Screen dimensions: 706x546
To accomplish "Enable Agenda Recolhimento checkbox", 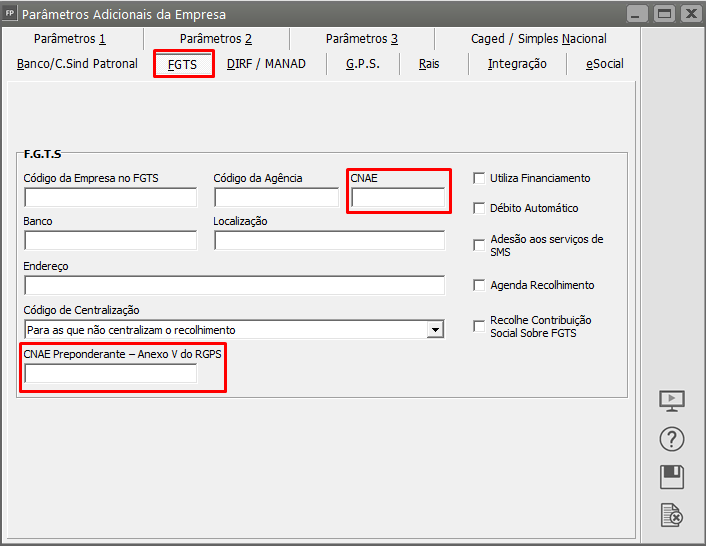I will [479, 285].
